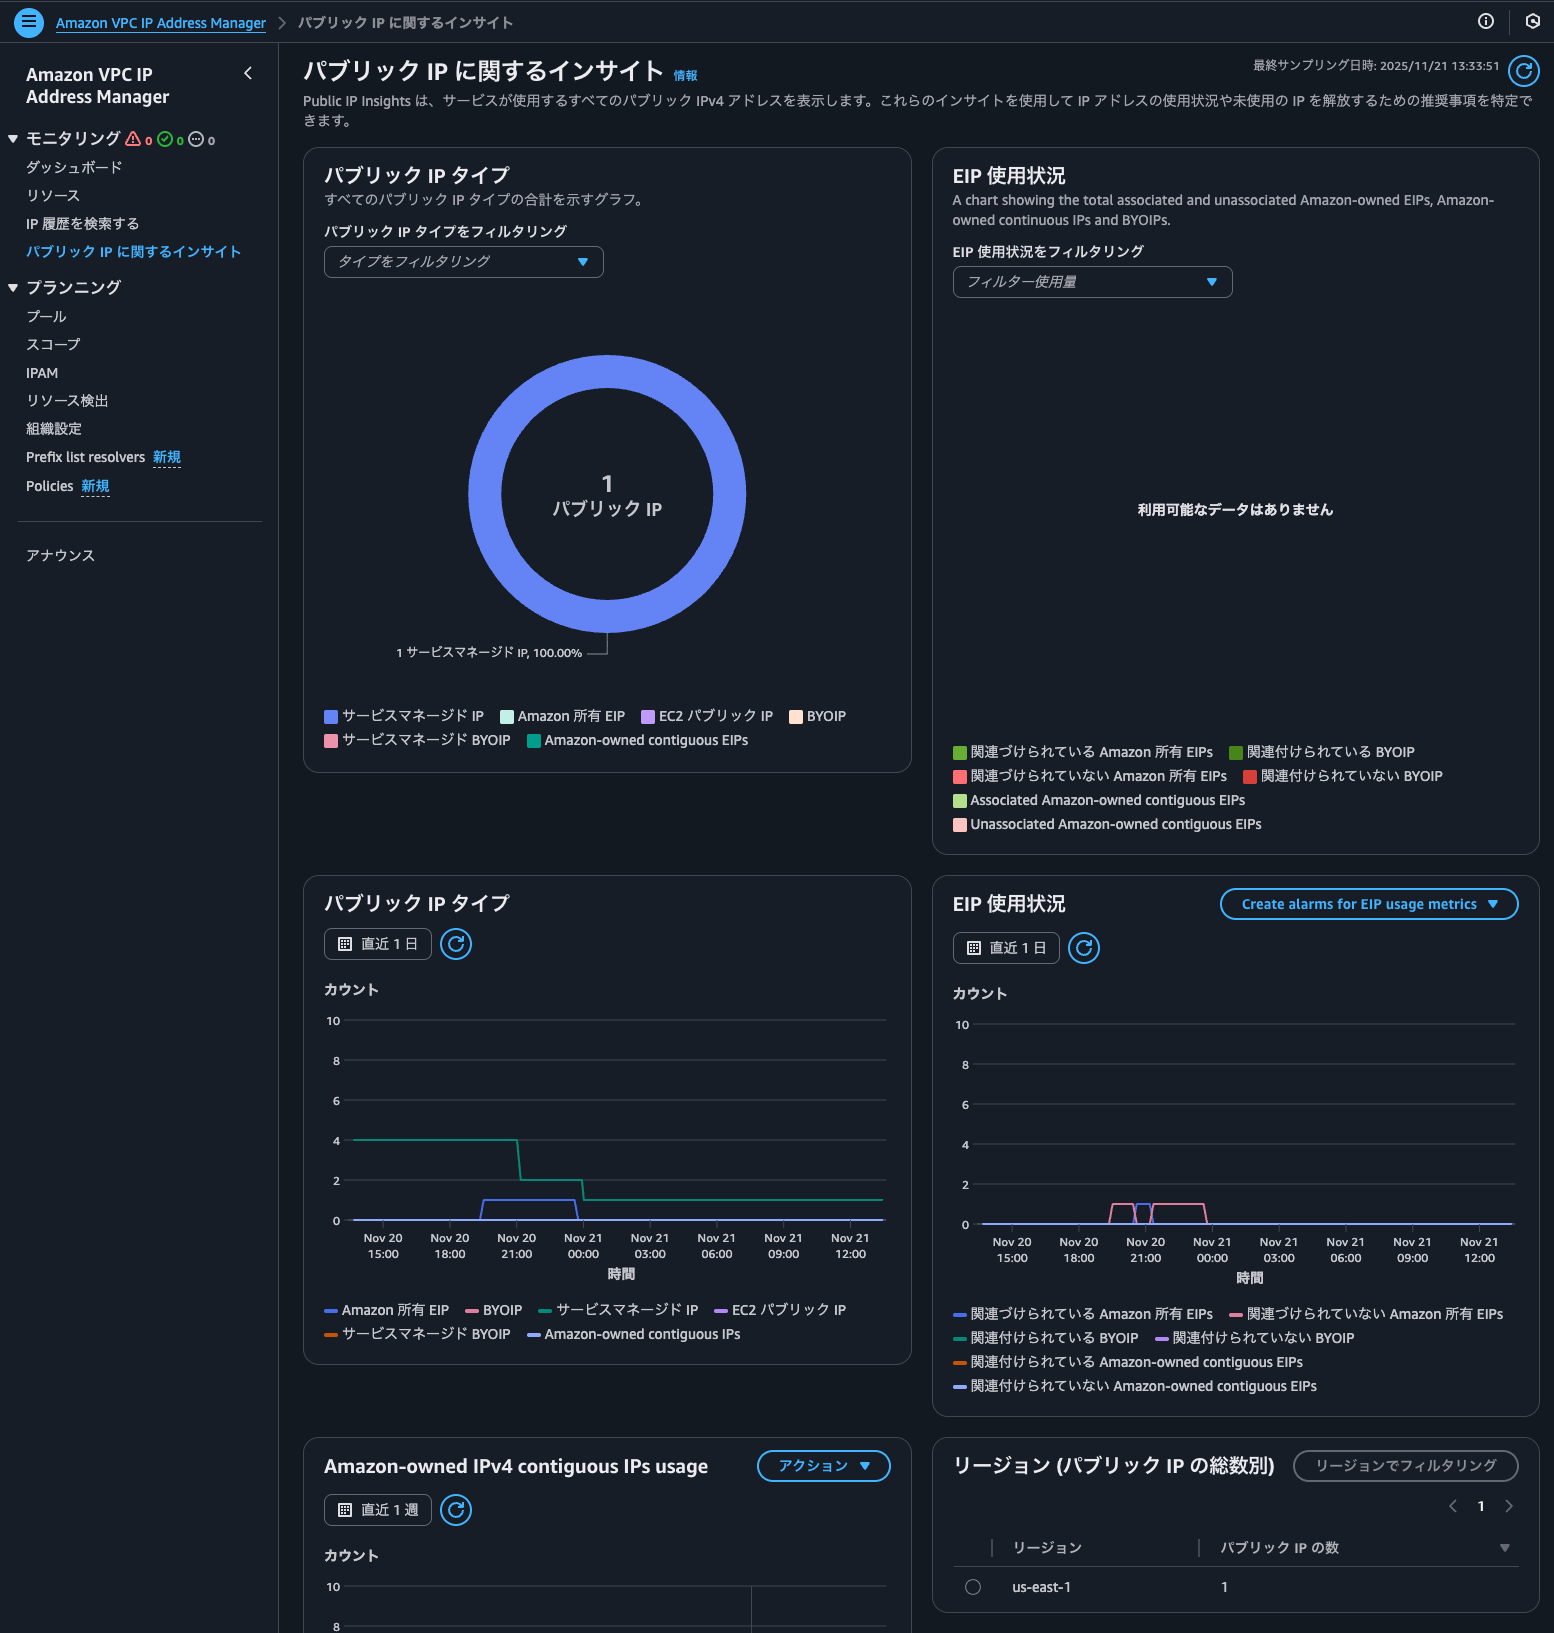
Task: Toggle BYOIP legend in donut chart
Action: pos(817,716)
